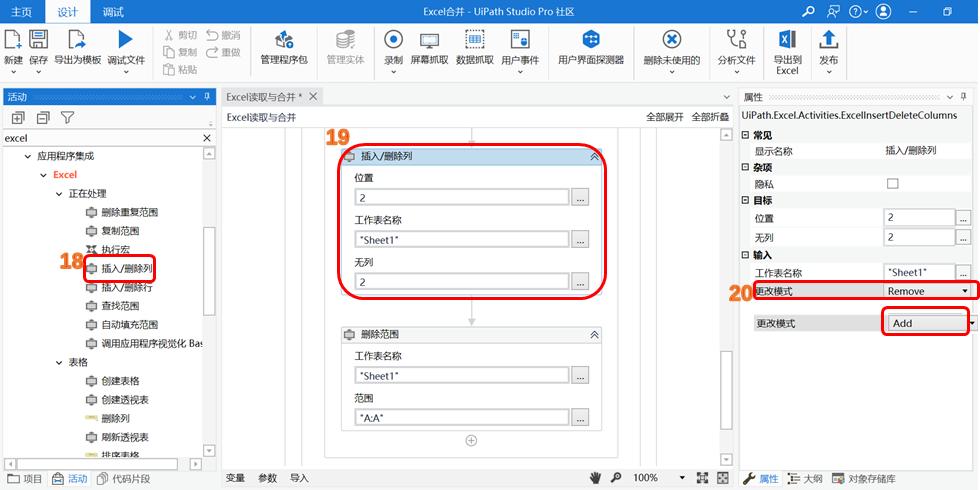The height and width of the screenshot is (490, 980).
Task: Click 删除未使用的 (Remove Unused) icon
Action: [672, 40]
